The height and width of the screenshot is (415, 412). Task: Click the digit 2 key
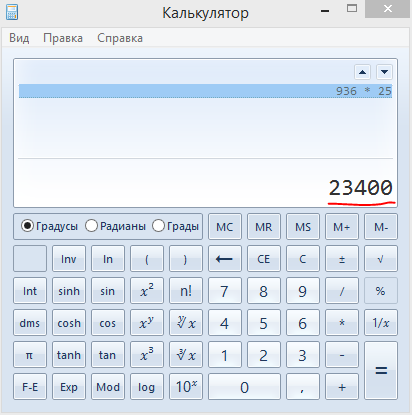264,355
